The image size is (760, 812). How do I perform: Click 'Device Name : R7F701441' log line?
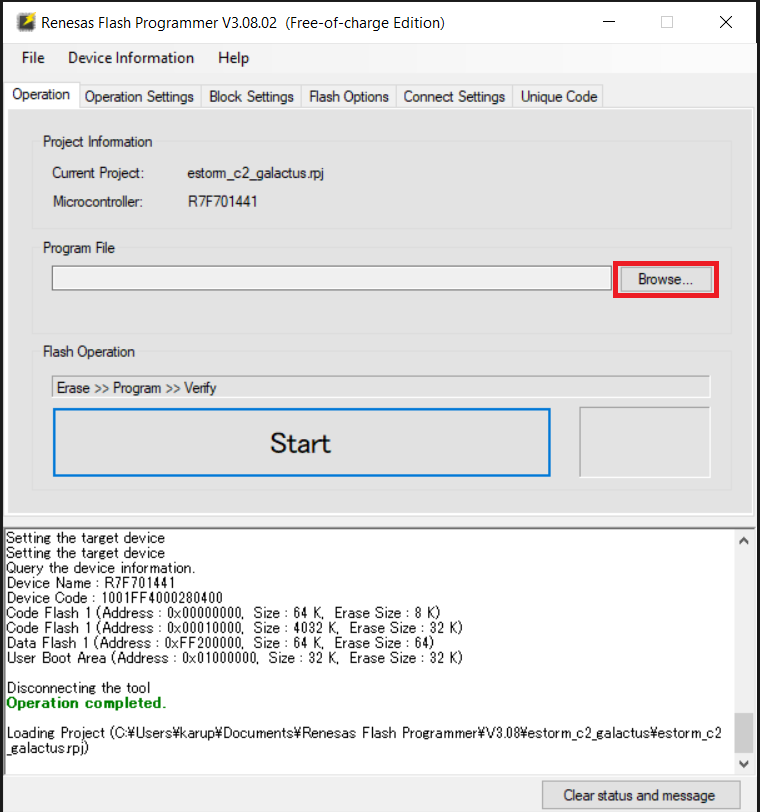(91, 583)
